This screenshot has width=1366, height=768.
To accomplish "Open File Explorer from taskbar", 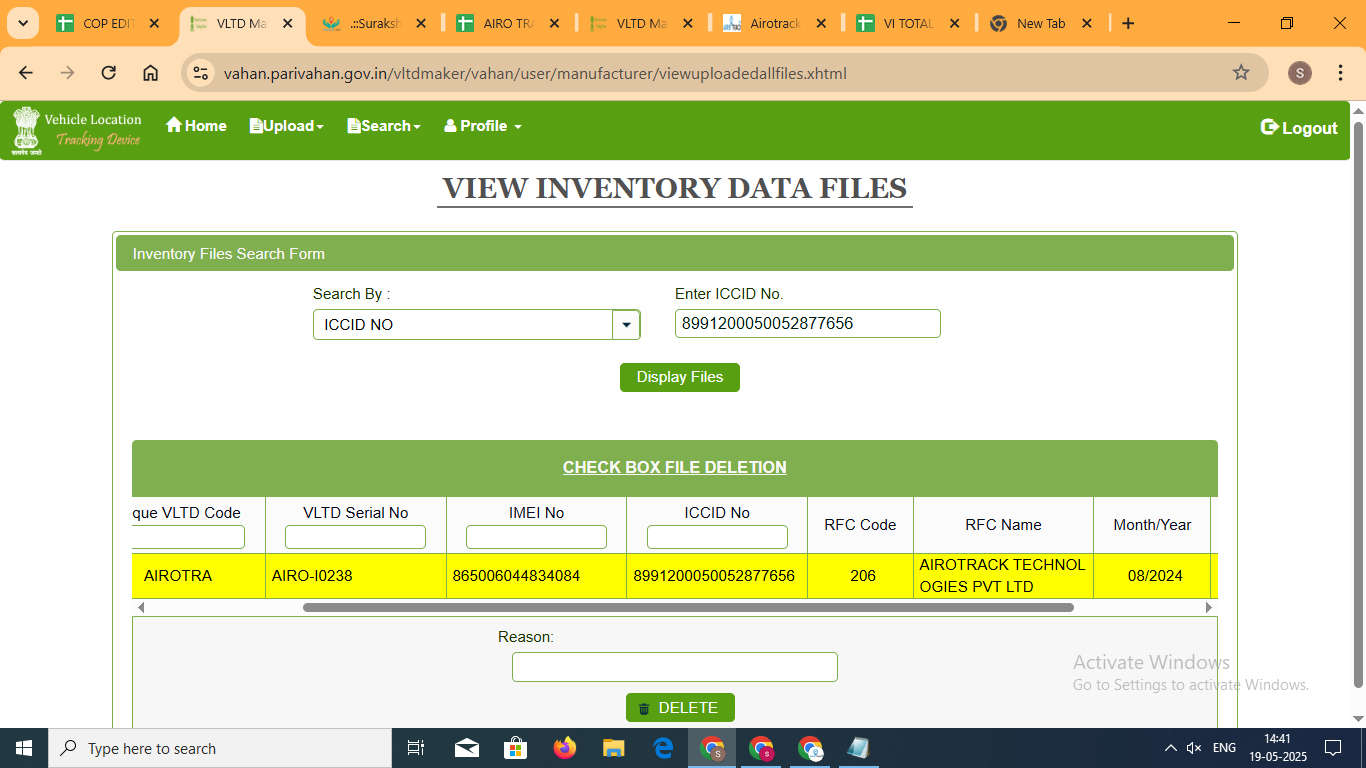I will coord(614,748).
